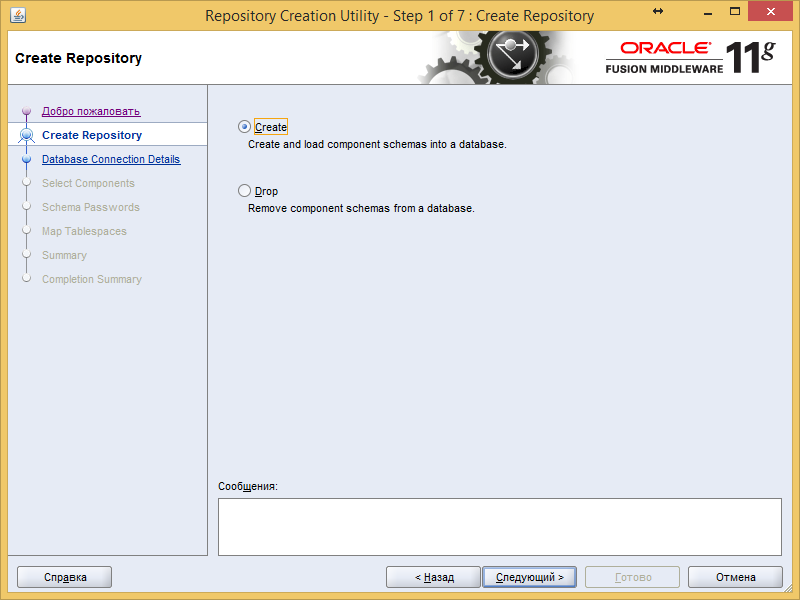The height and width of the screenshot is (600, 800).
Task: Click the current-step indicator beside Create Repository
Action: [x=27, y=134]
